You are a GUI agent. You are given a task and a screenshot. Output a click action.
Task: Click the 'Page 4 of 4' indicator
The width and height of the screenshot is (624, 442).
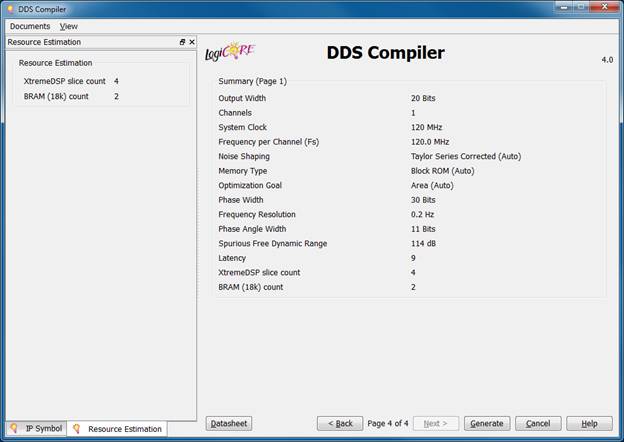[388, 423]
